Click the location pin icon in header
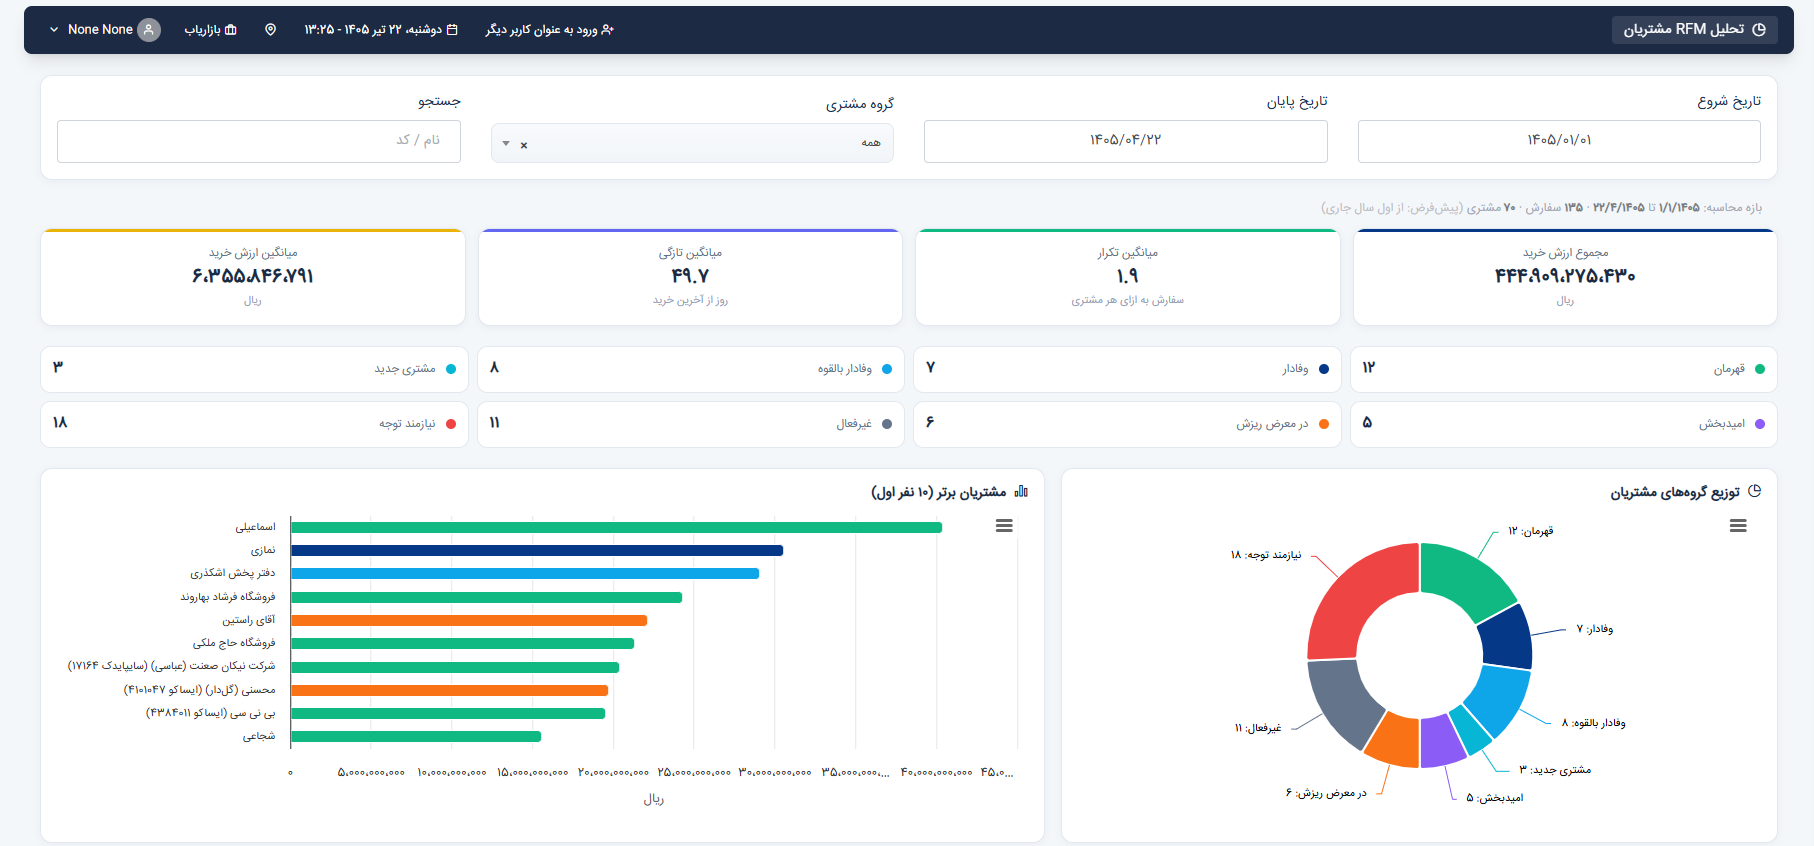The image size is (1814, 846). (270, 30)
